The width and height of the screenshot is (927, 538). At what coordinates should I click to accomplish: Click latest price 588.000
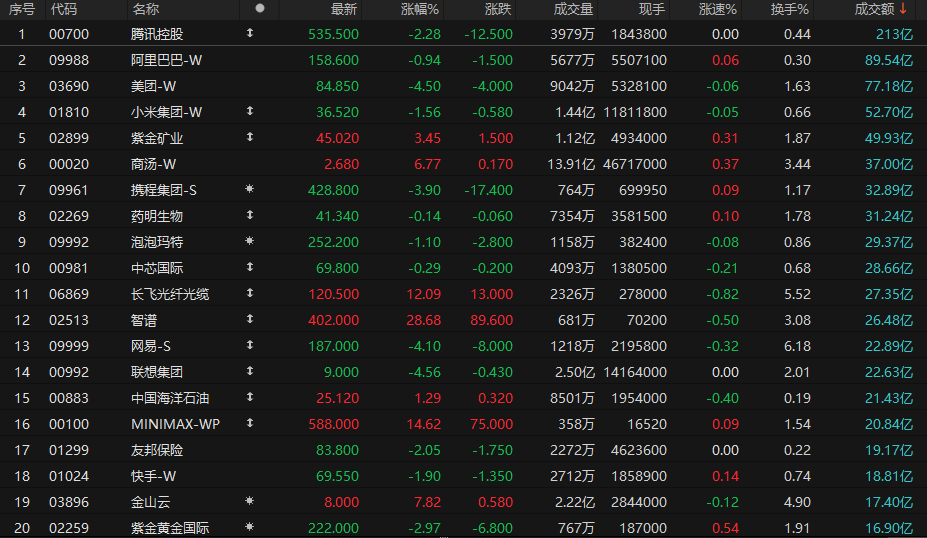[333, 424]
